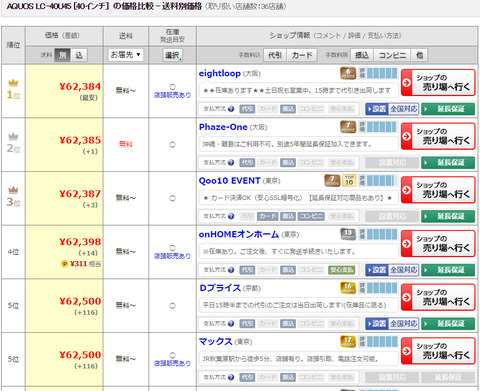The height and width of the screenshot is (391, 480).
Task: Click 延長保証 button in Qoo10 EVENT row
Action: coord(448,216)
